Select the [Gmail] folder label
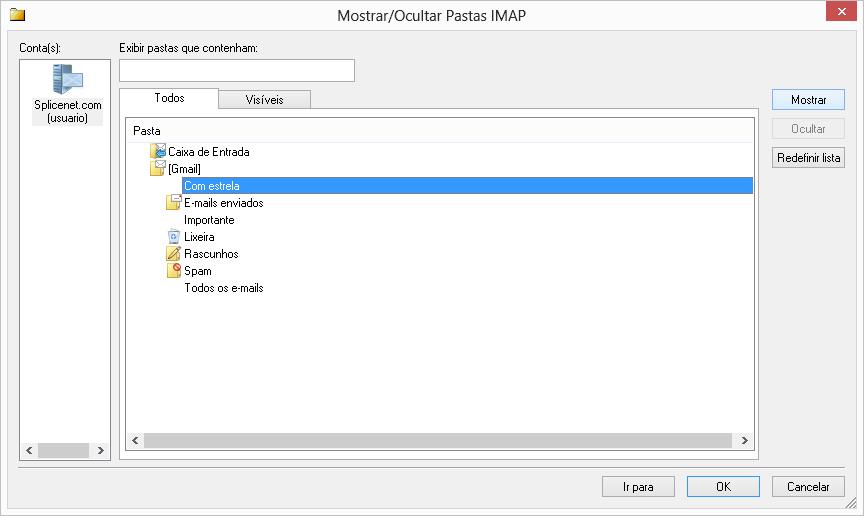This screenshot has width=864, height=516. pos(184,169)
